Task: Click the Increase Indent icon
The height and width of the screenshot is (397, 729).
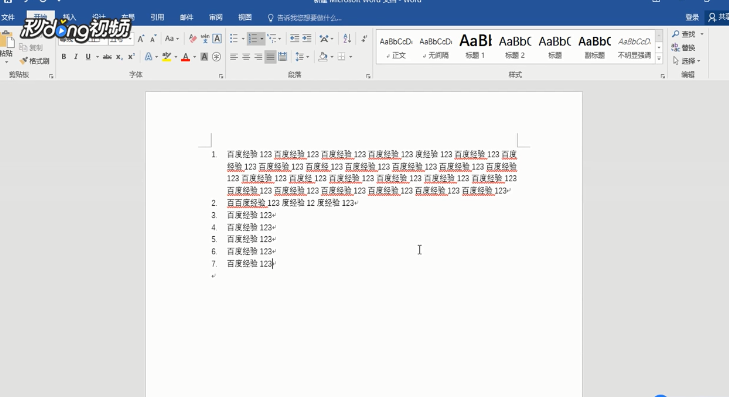Action: (307, 39)
